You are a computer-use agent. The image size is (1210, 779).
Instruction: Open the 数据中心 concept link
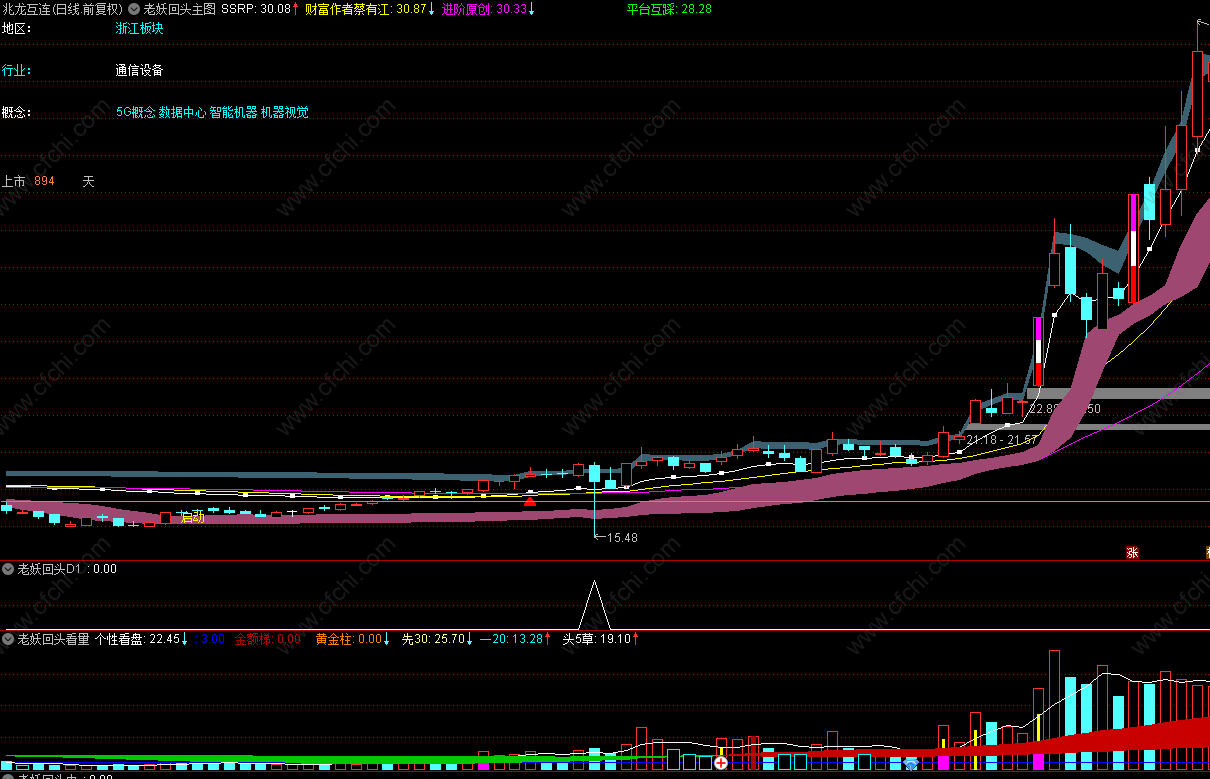tap(181, 112)
